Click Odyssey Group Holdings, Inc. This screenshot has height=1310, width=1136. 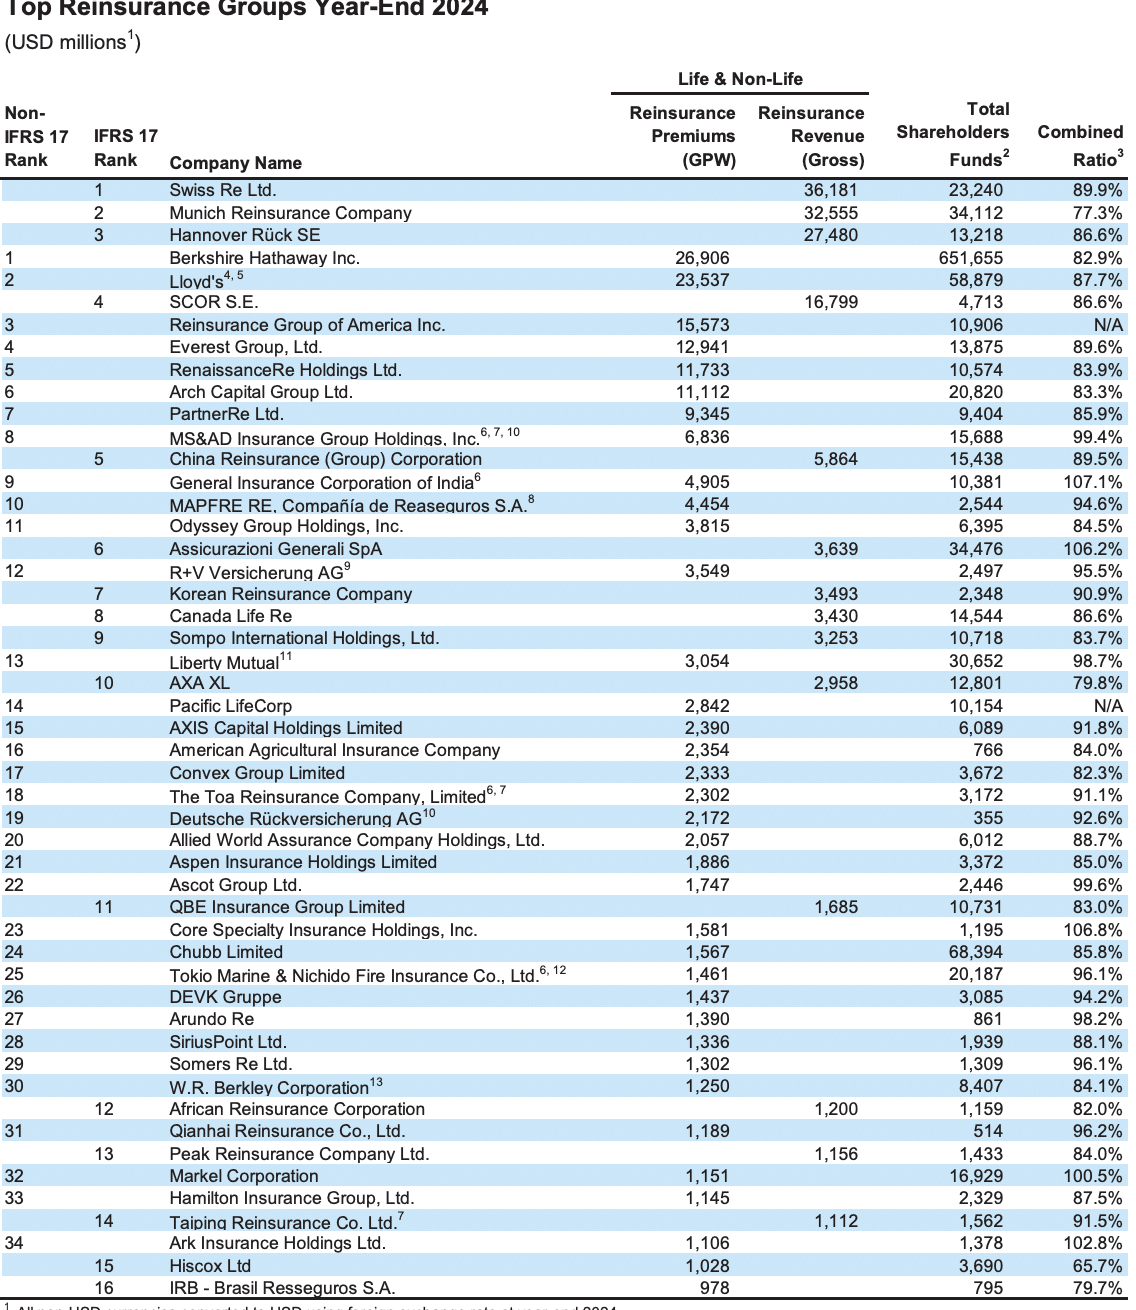click(286, 526)
